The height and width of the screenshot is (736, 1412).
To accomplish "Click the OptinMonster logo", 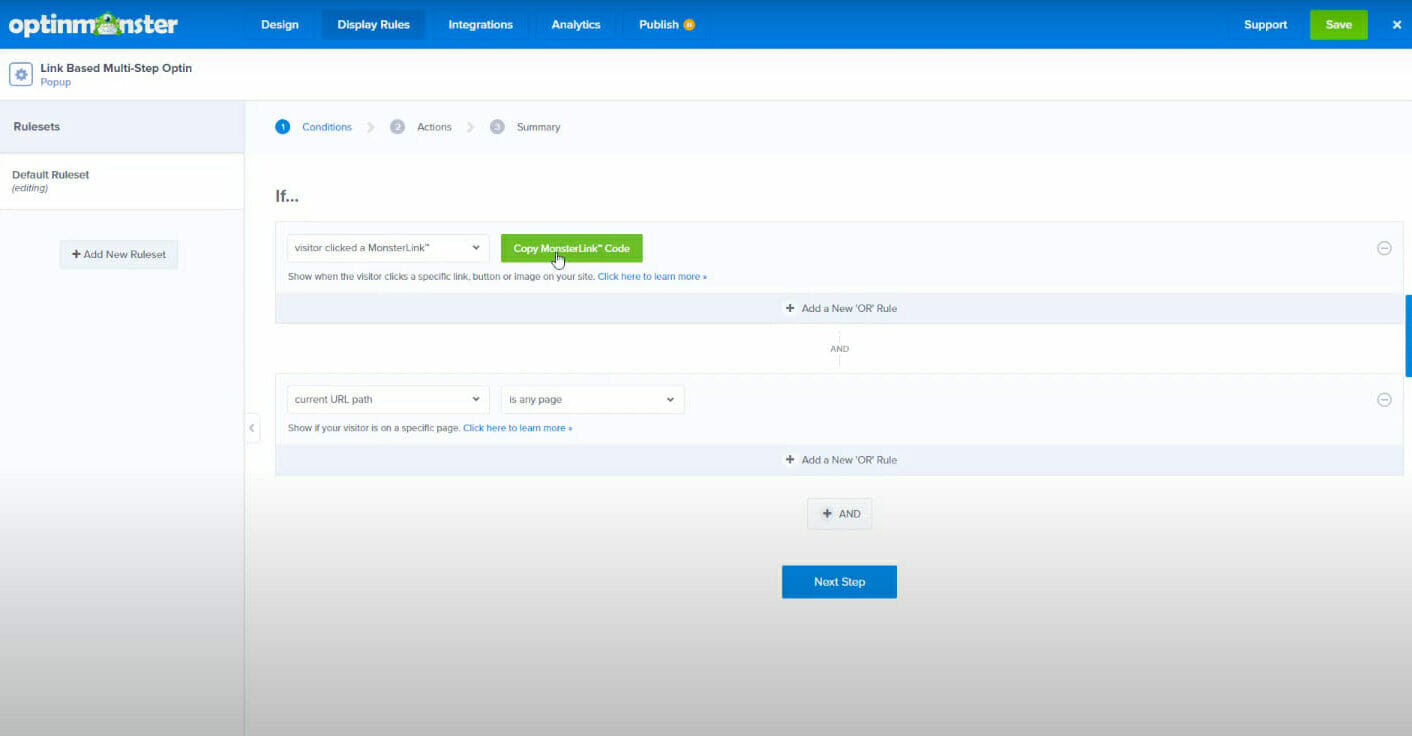I will [x=93, y=24].
